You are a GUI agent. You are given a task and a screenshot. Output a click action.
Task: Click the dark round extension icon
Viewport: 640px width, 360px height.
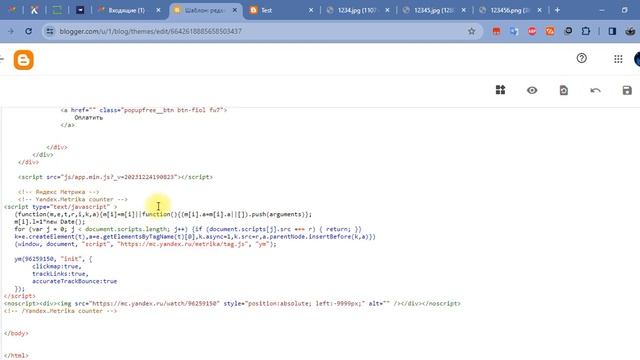568,31
